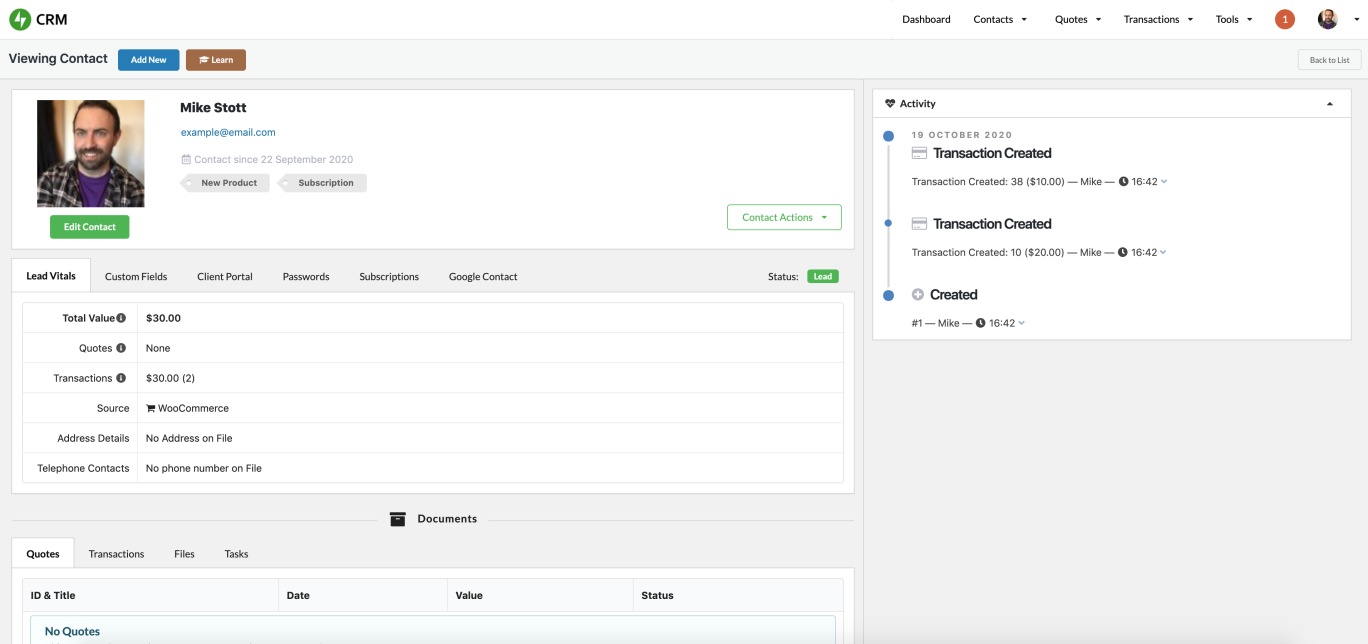Click the green CRM logo icon
This screenshot has width=1368, height=644.
(20, 19)
